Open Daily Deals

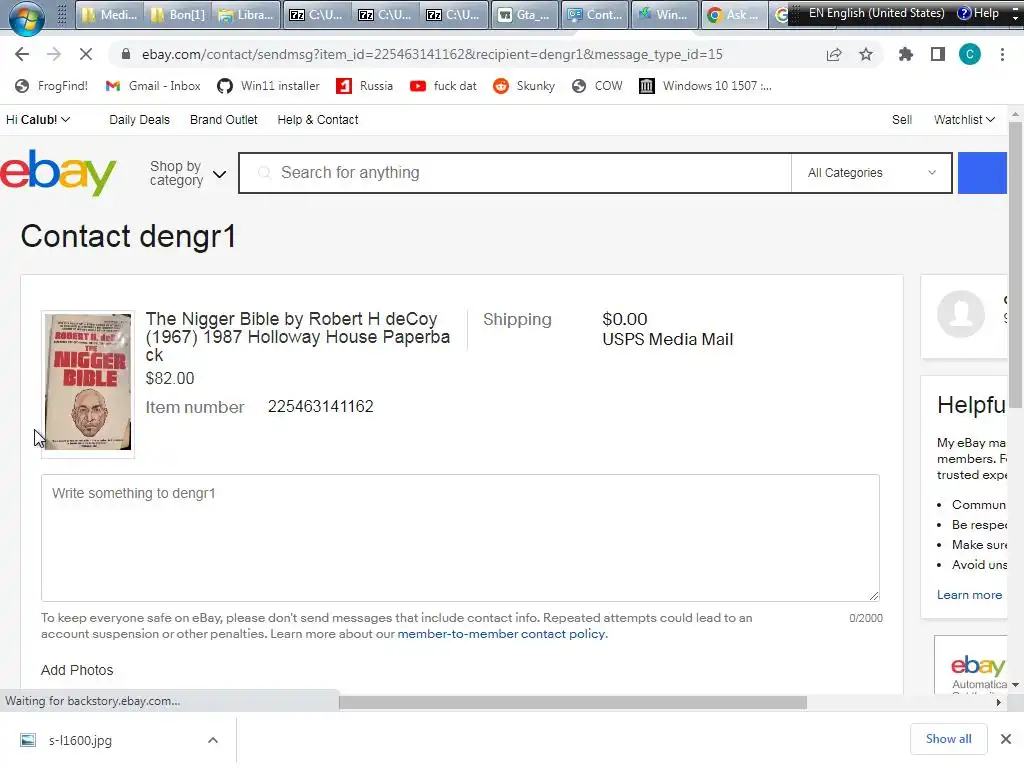click(x=139, y=120)
